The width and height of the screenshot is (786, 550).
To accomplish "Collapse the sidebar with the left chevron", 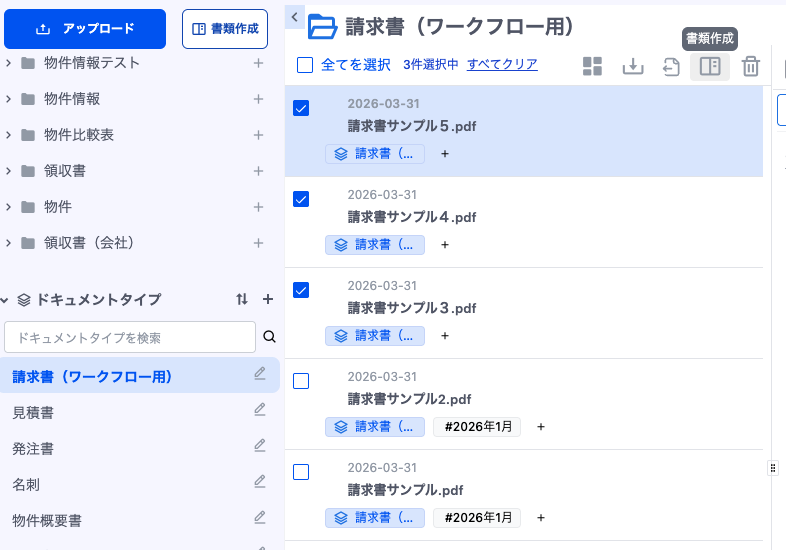I will click(295, 17).
